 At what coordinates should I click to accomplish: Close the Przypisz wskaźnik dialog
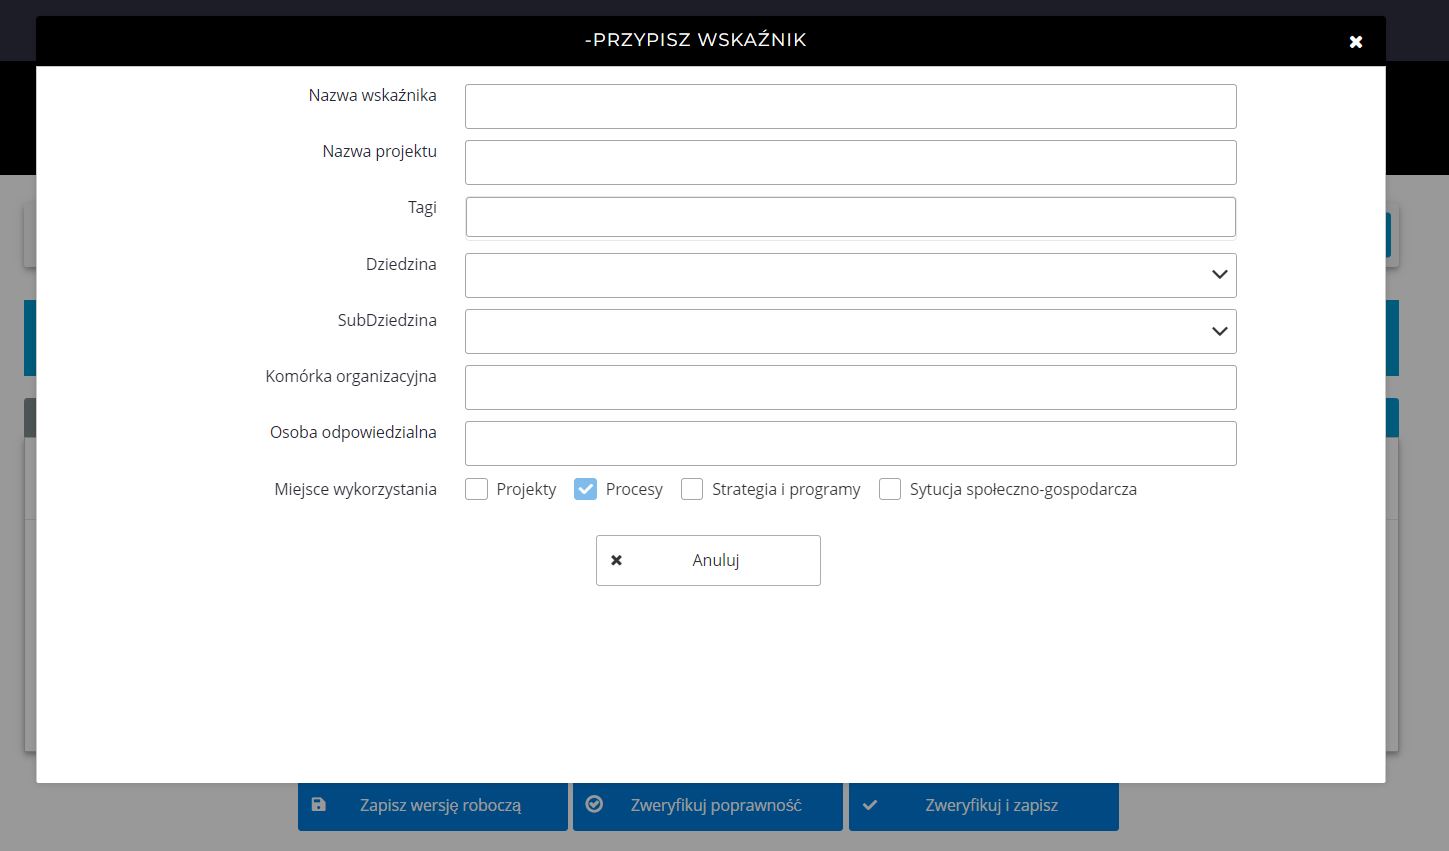tap(1355, 41)
